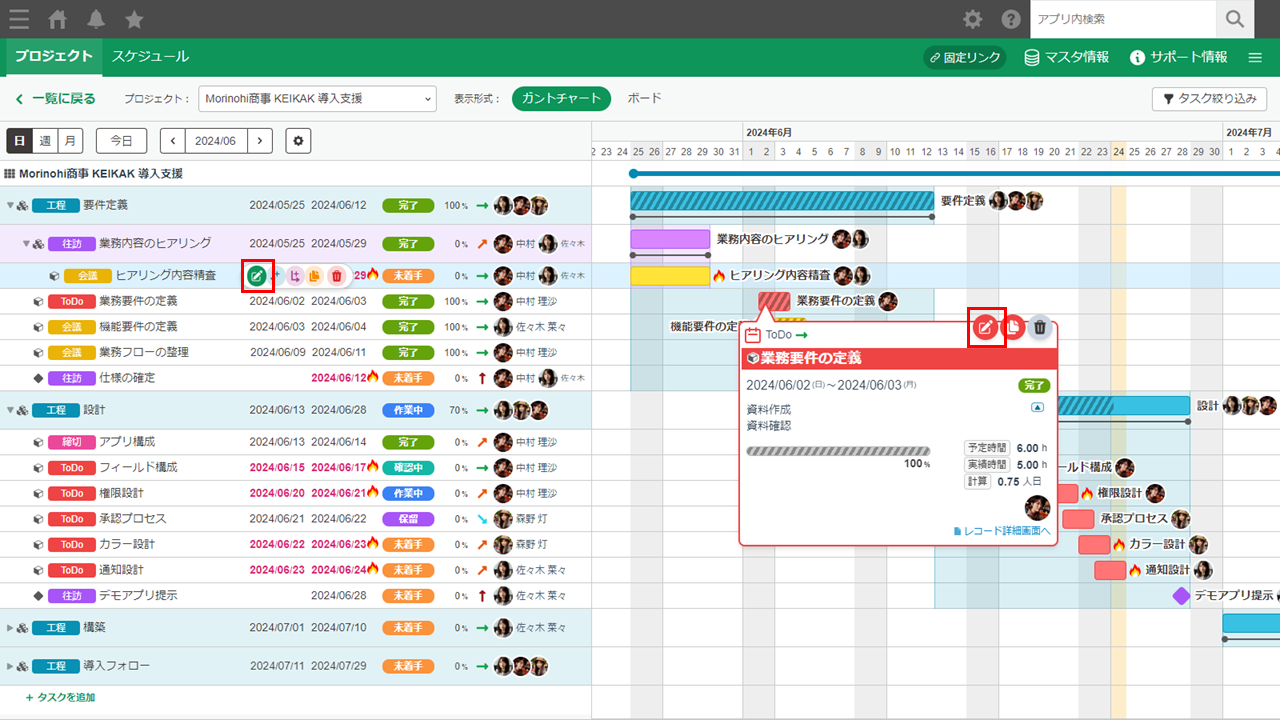1280x720 pixels.
Task: Expand the 導入フォロー phase
Action: point(10,666)
